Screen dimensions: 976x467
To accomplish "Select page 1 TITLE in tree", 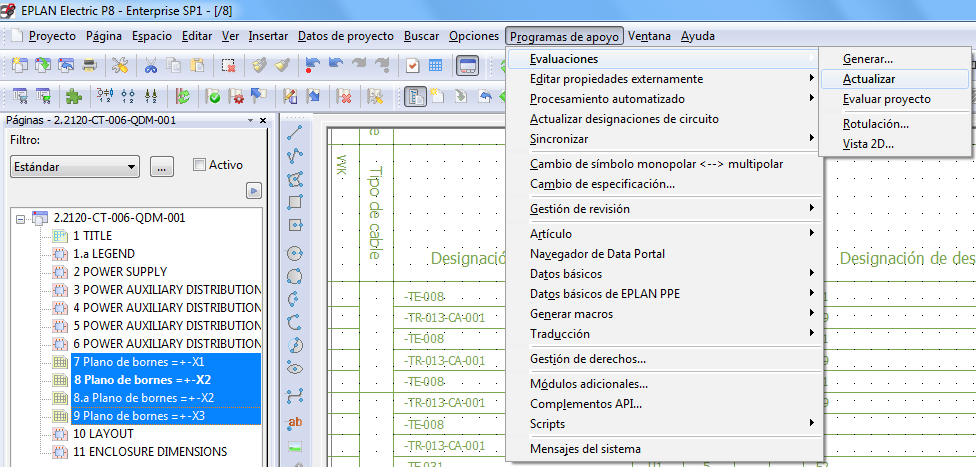I will tap(92, 236).
